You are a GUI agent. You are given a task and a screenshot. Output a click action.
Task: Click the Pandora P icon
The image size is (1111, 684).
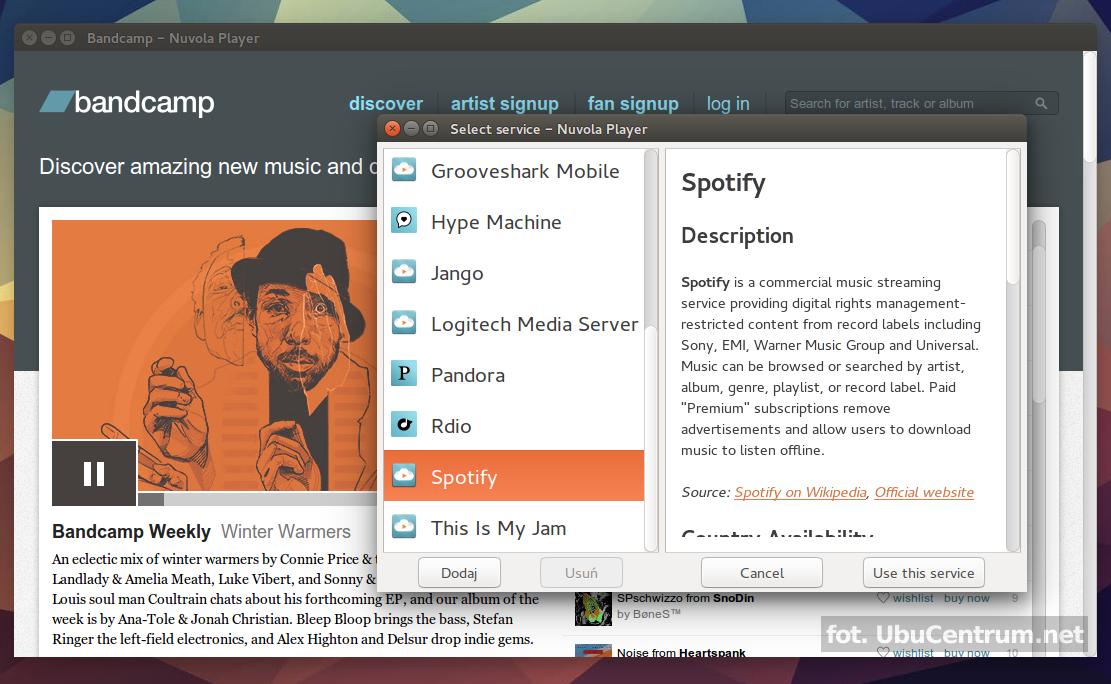(404, 374)
